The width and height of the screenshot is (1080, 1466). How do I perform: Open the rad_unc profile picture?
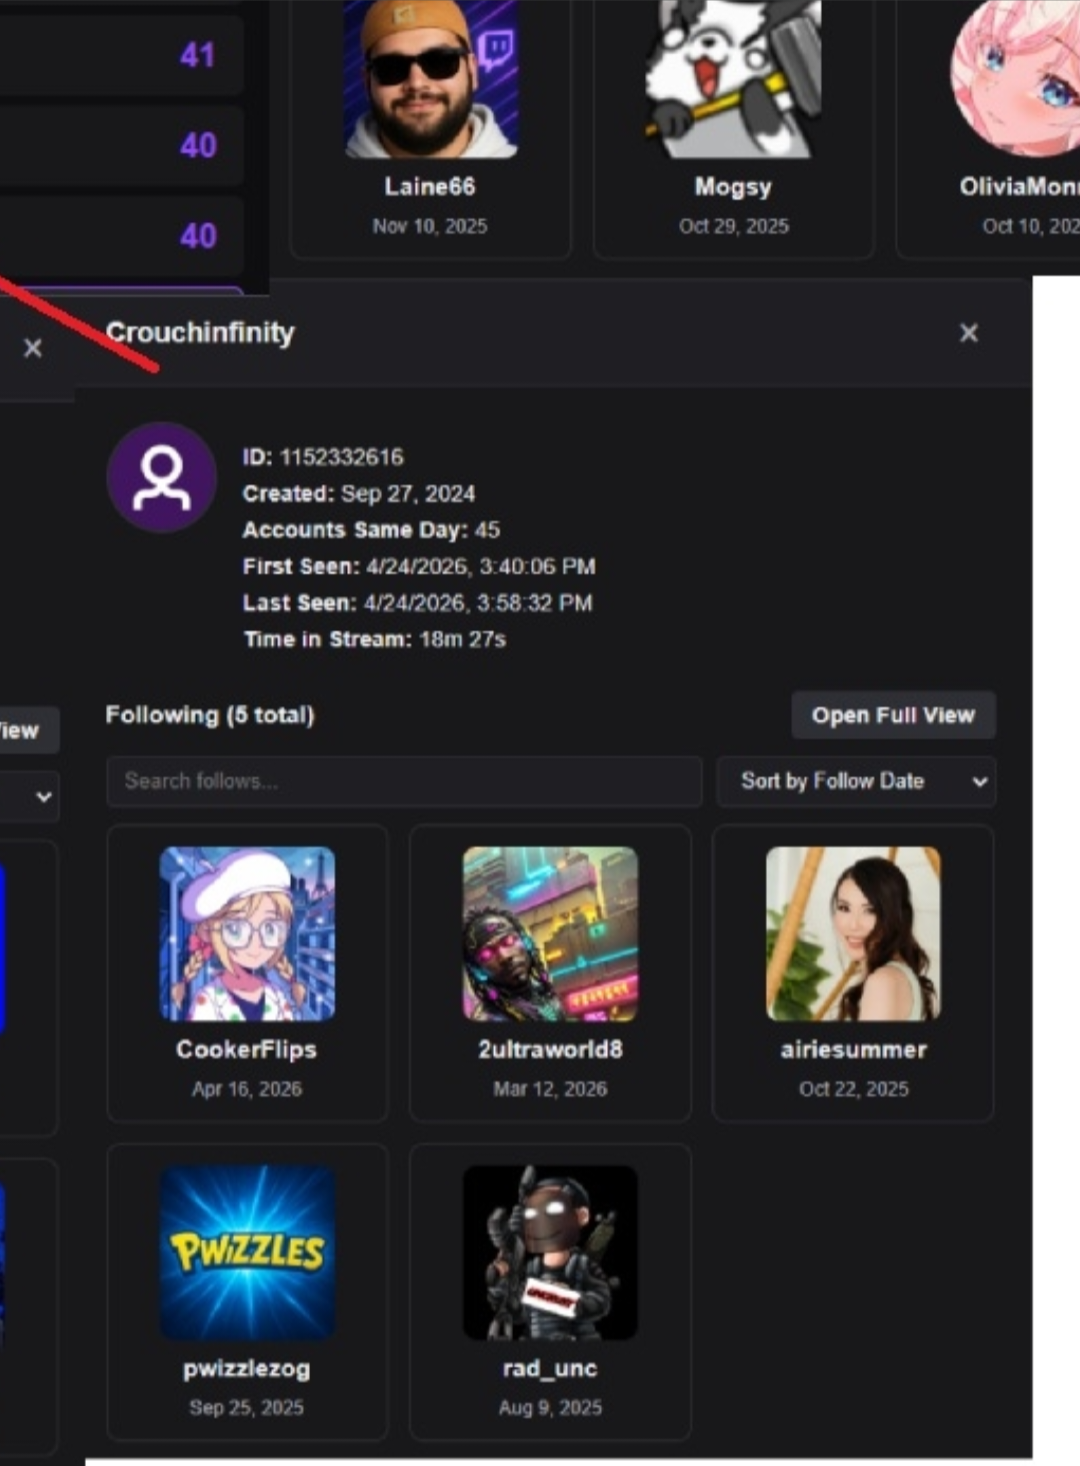tap(550, 1252)
